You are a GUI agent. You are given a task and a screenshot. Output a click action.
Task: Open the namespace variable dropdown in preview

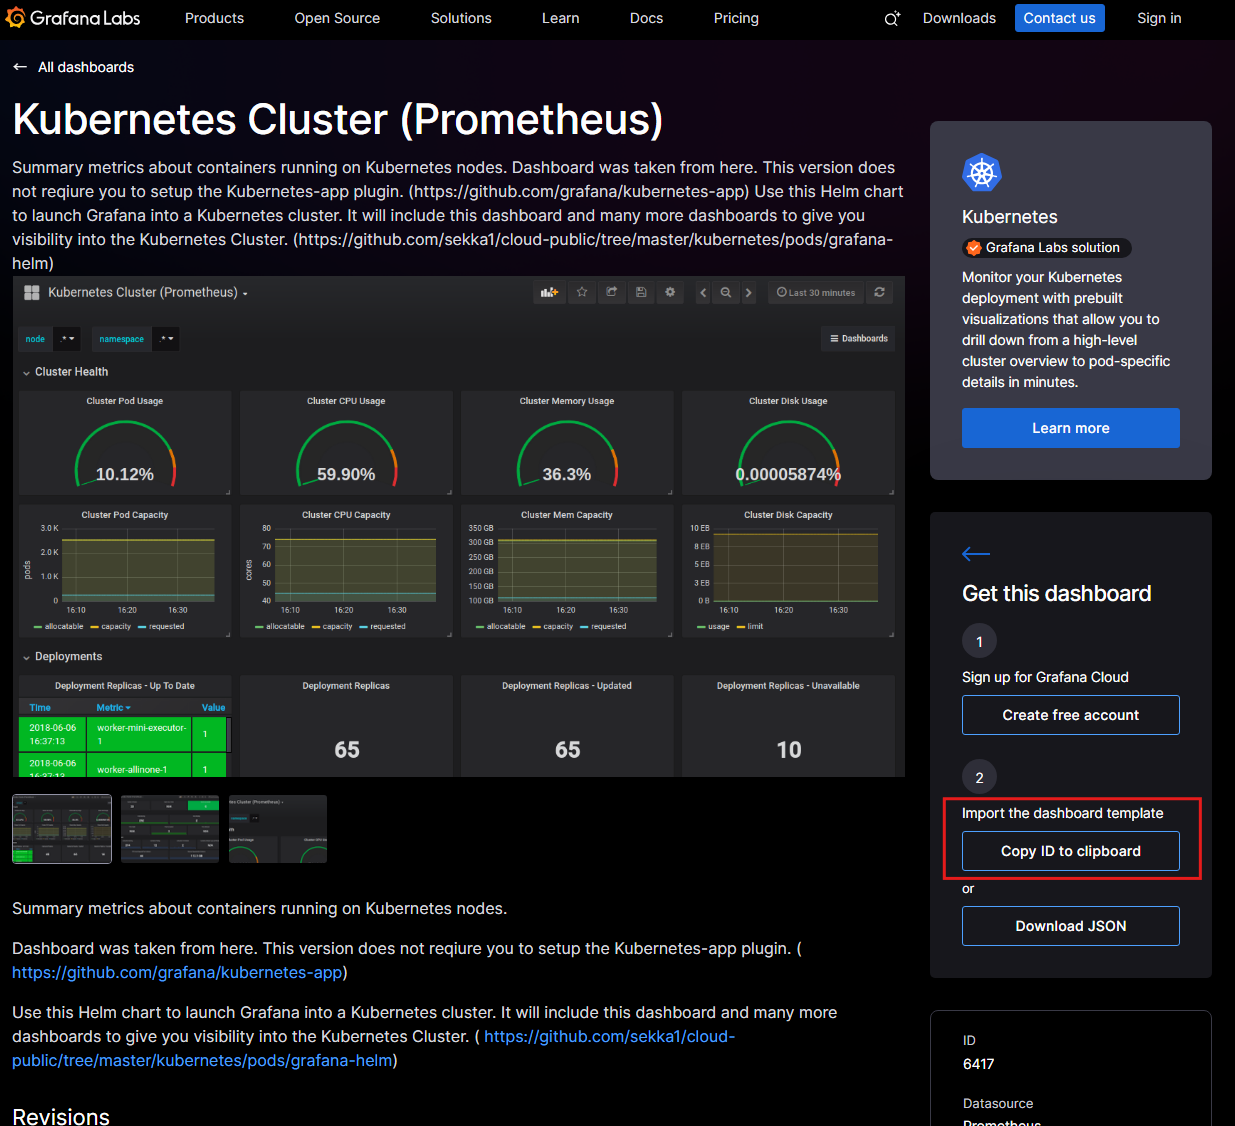click(x=166, y=339)
